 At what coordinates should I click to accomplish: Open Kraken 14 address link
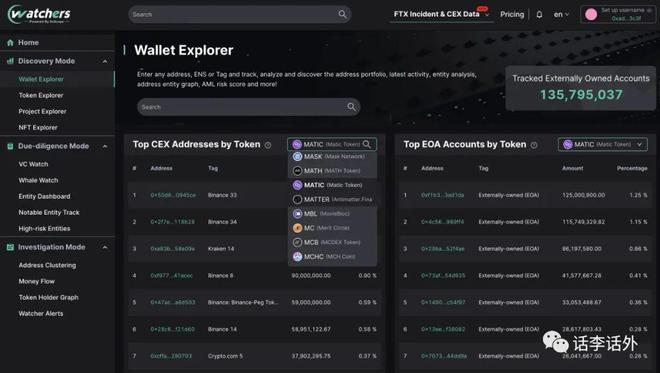coord(173,249)
